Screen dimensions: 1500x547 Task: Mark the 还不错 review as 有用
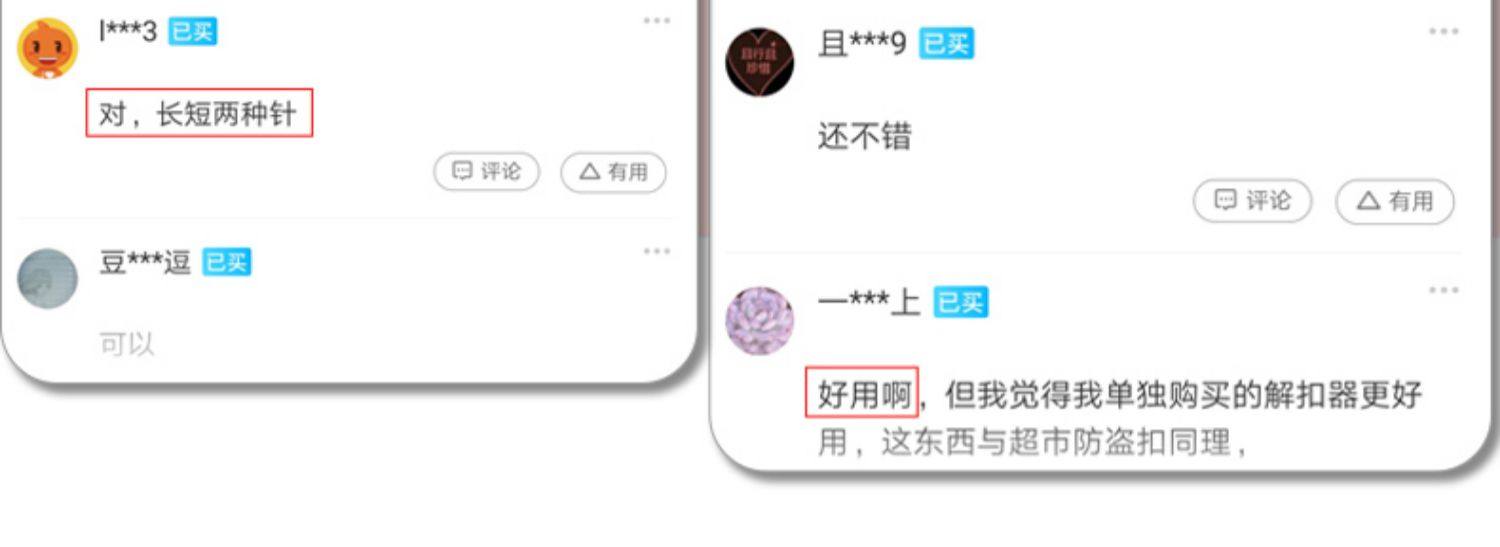(x=1395, y=201)
